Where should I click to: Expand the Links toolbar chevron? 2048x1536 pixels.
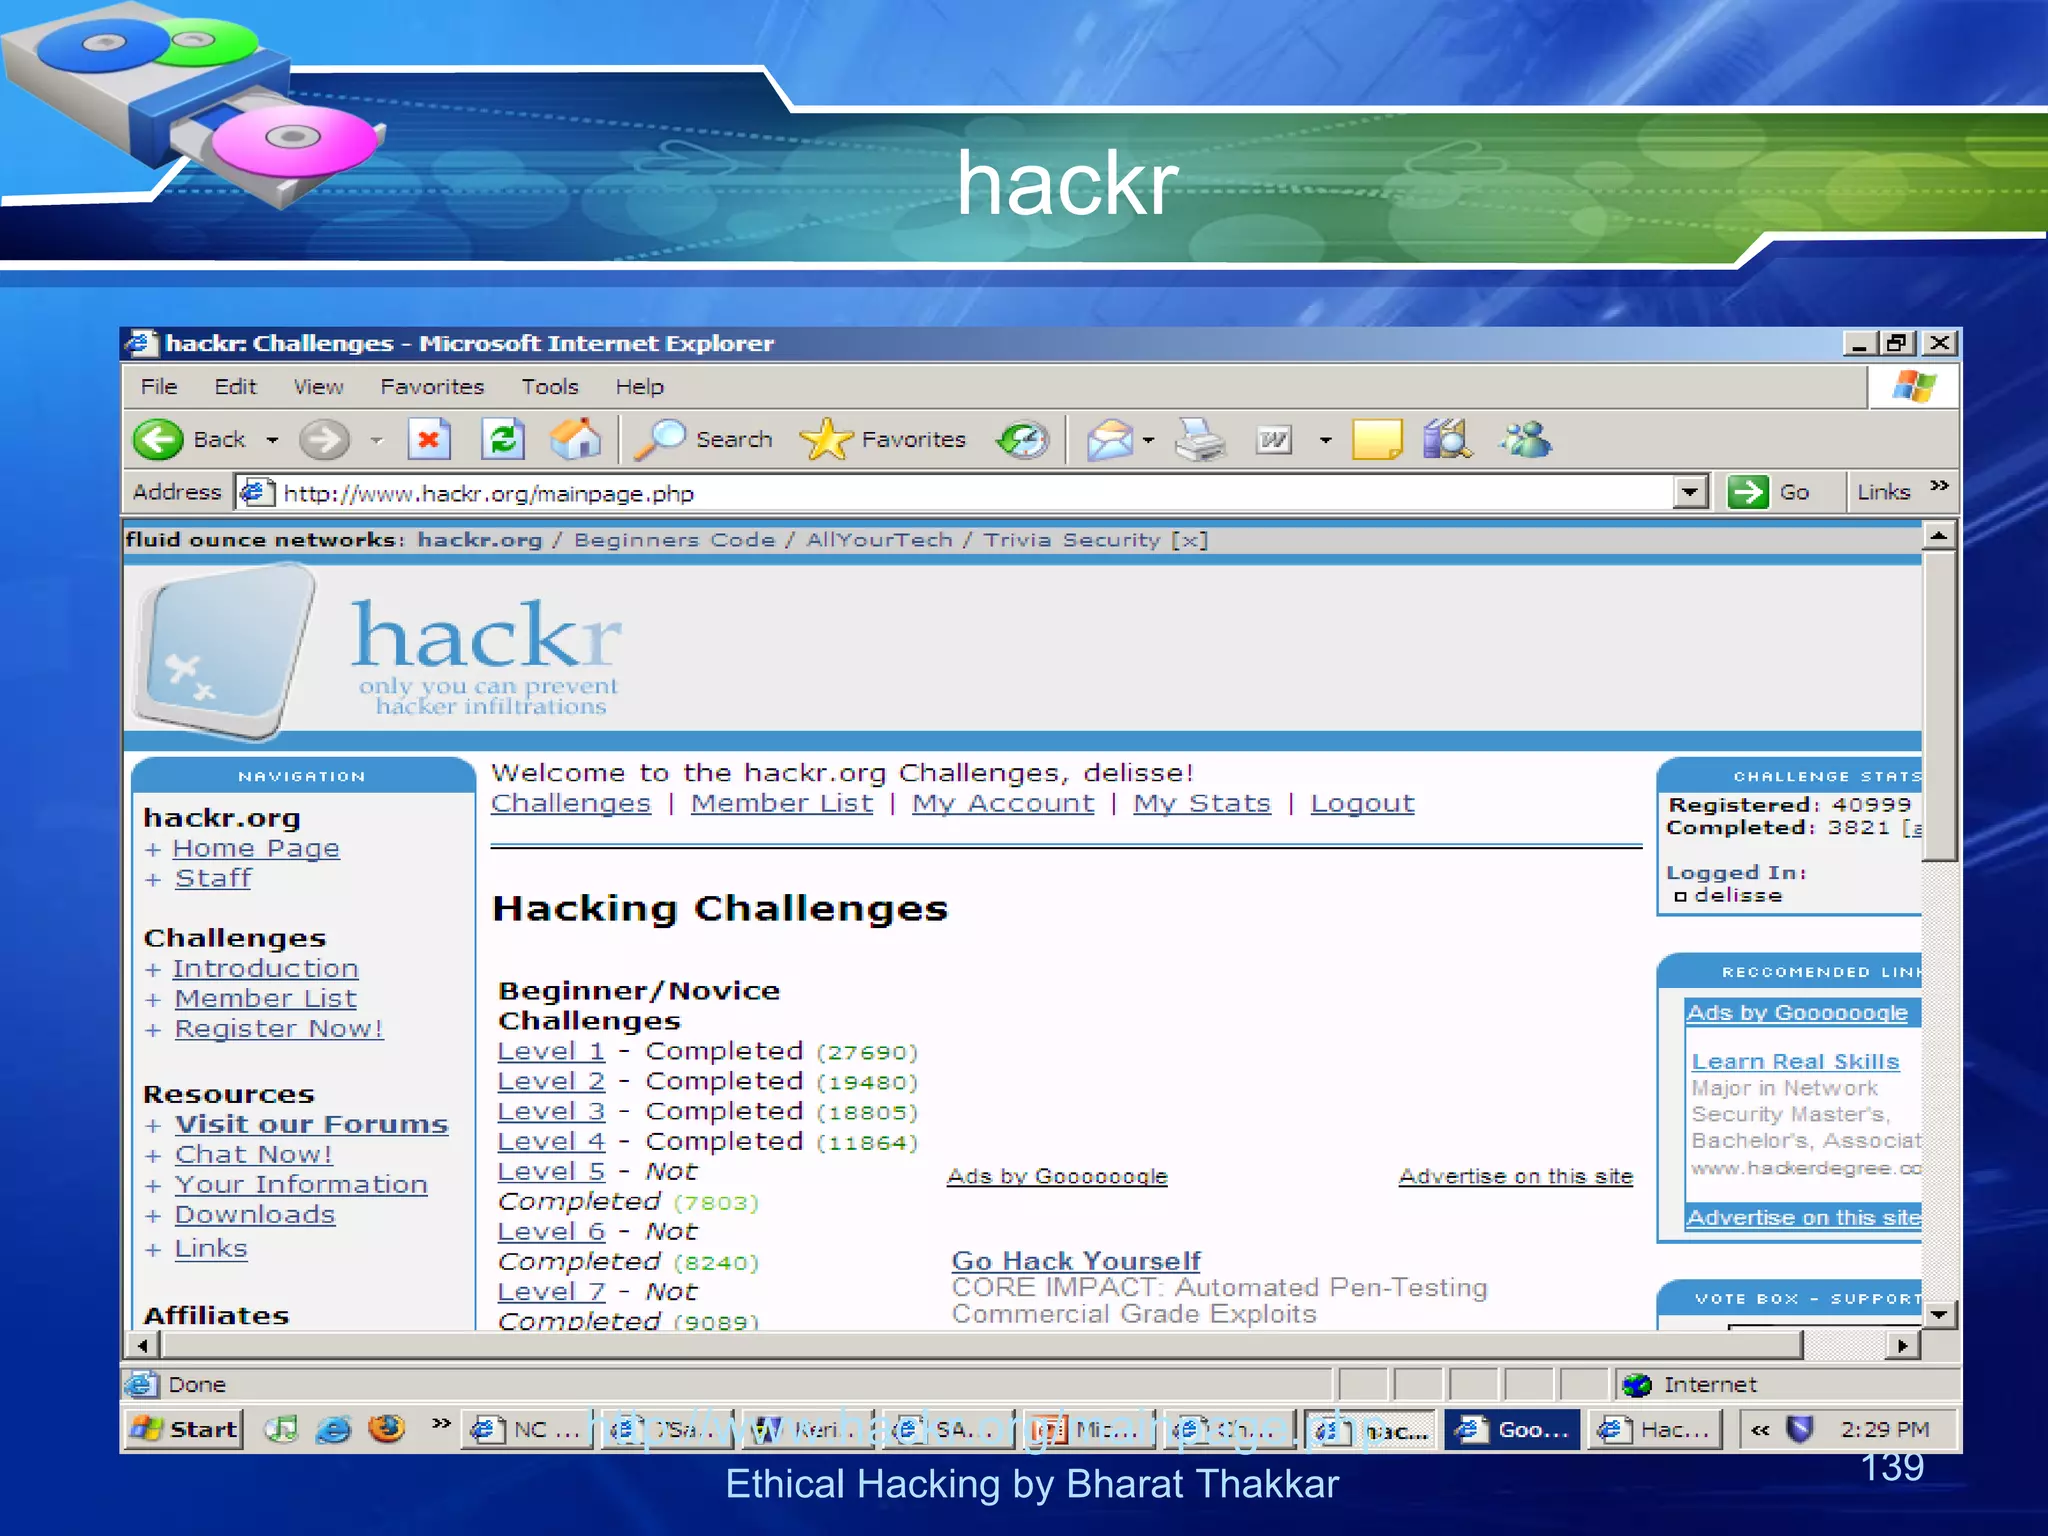[x=1939, y=486]
